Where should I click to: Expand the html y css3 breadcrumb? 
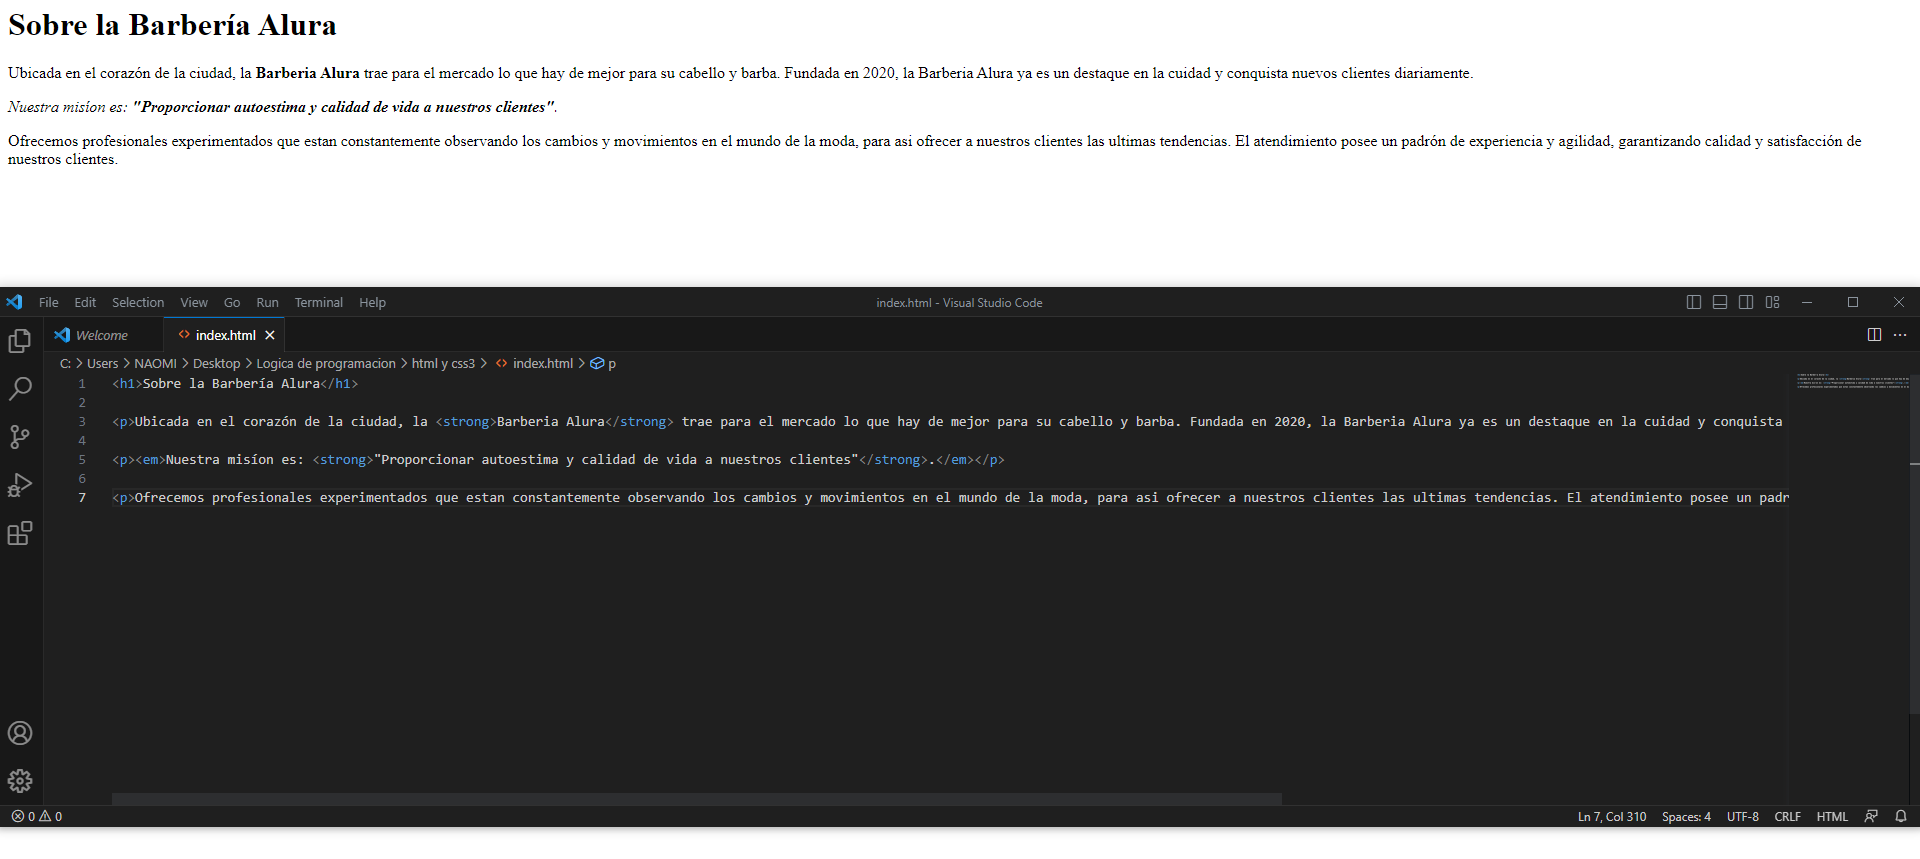pyautogui.click(x=443, y=363)
